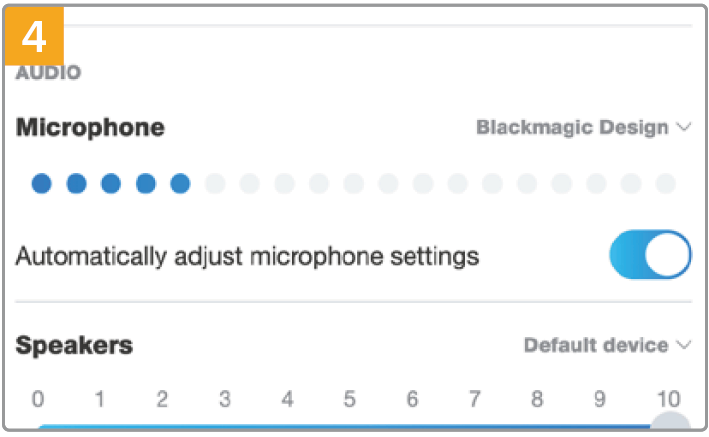Screen dimensions: 709x437
Task: Click the first gray microphone level dot
Action: 215,184
